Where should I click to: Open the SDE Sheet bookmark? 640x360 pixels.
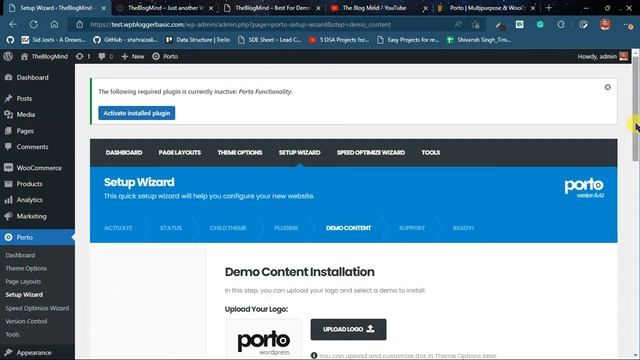pos(269,40)
